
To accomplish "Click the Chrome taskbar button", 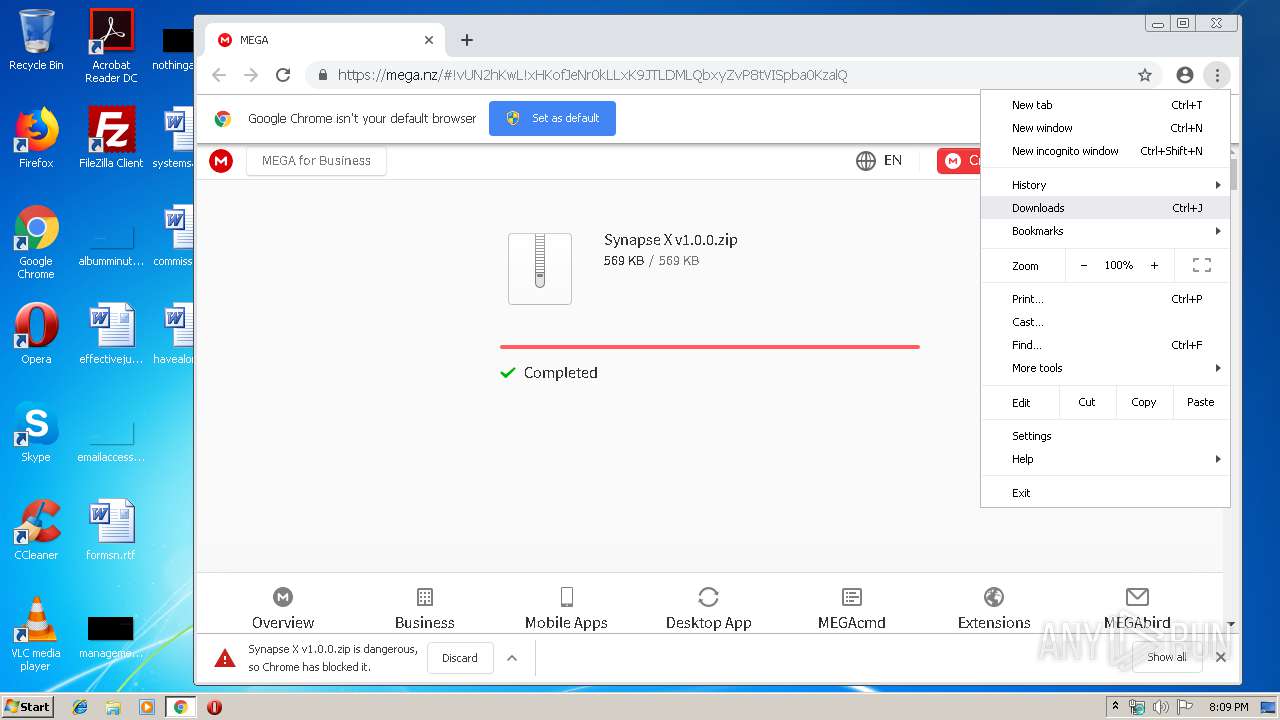I will click(x=180, y=707).
